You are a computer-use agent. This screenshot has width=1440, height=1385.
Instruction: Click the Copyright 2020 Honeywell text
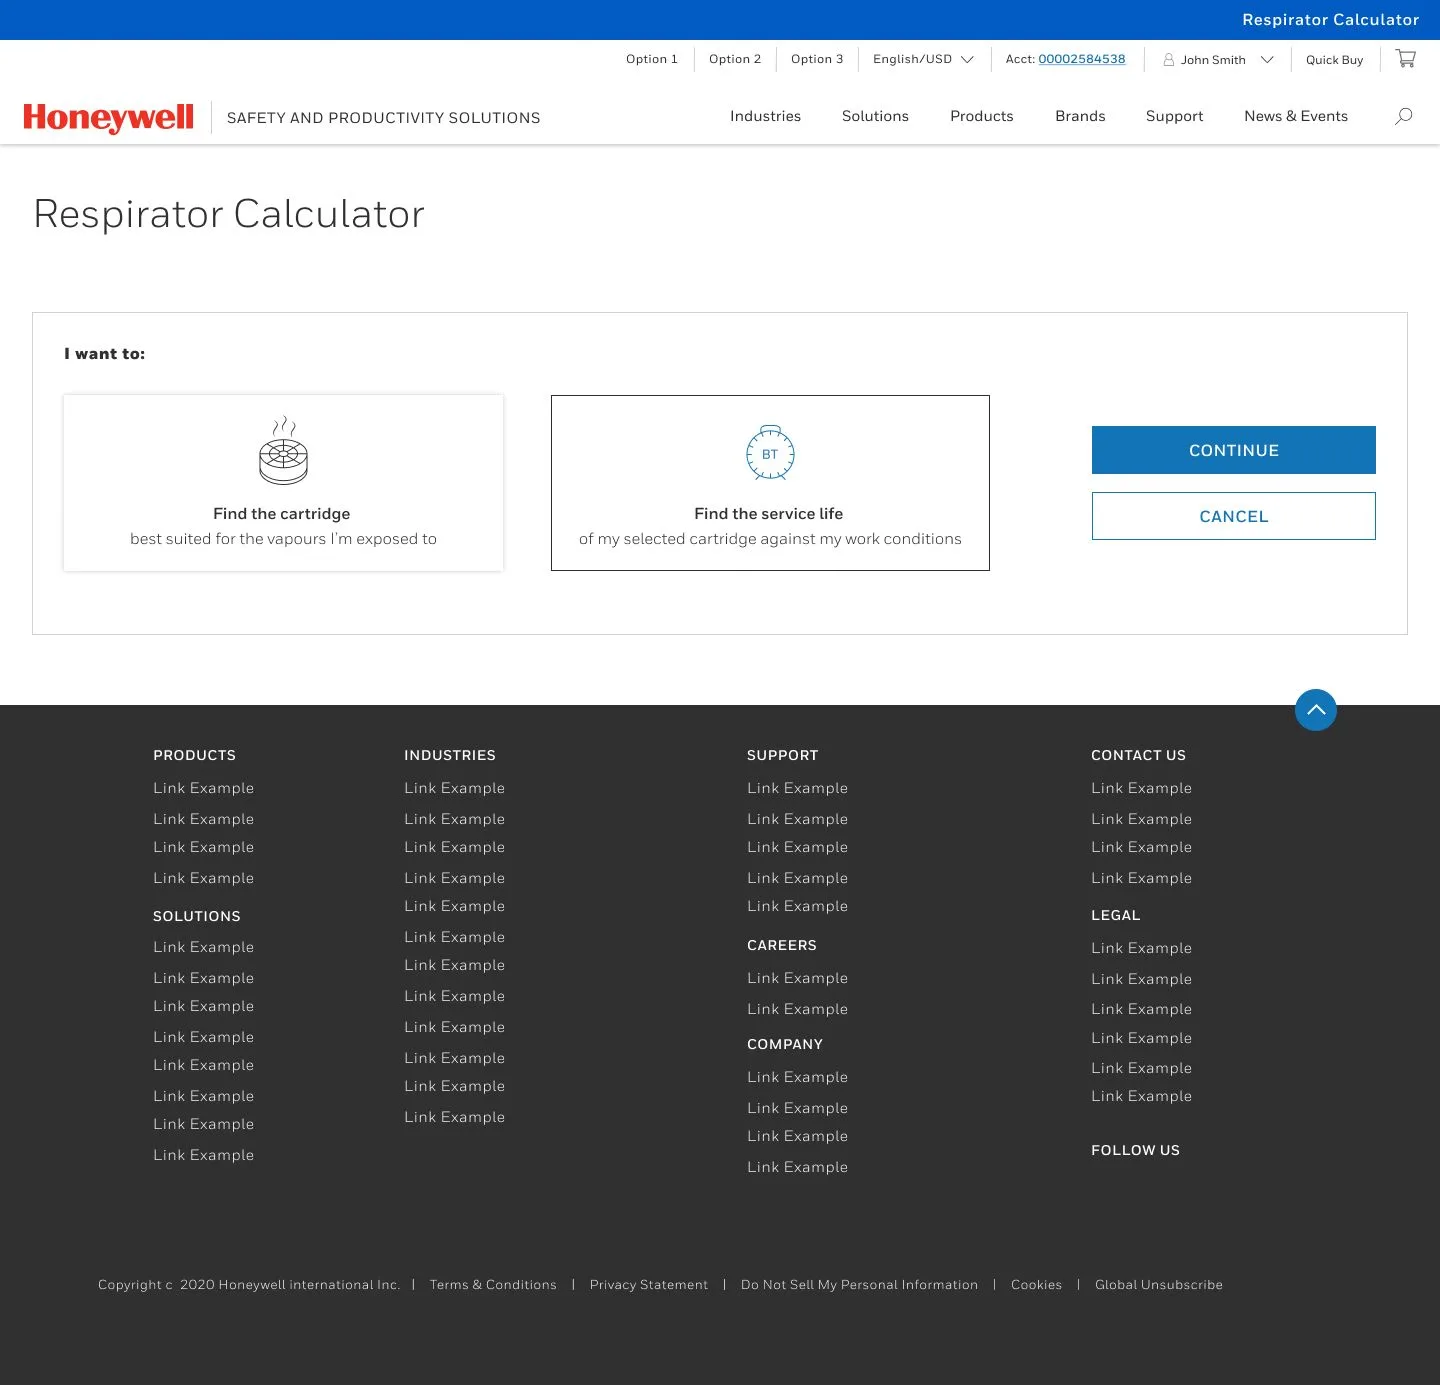(x=249, y=1285)
